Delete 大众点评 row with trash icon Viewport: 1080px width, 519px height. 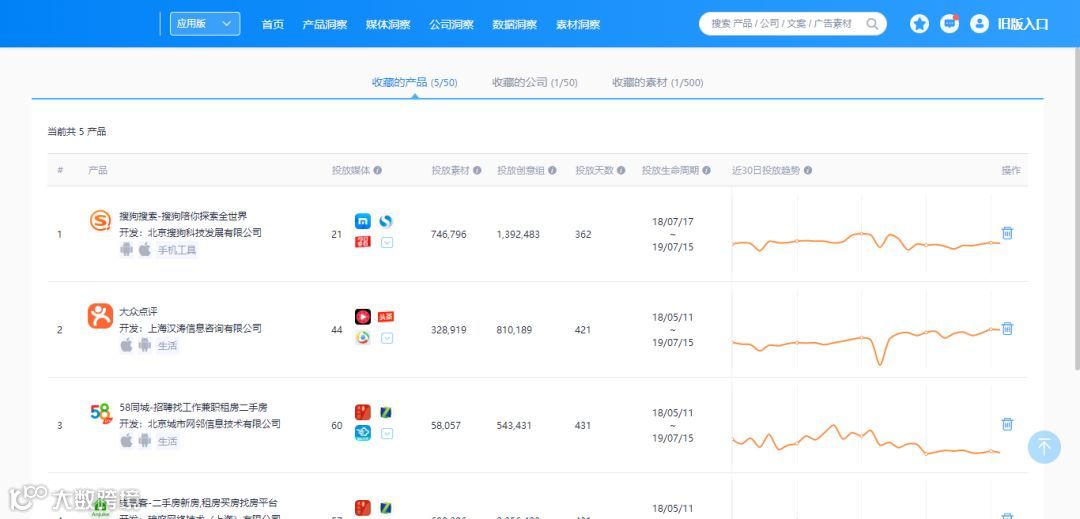[x=1007, y=328]
